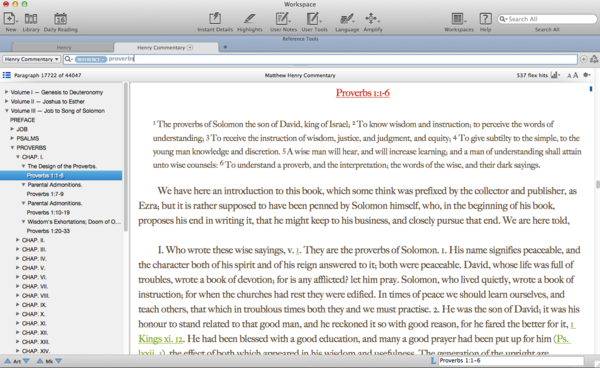The width and height of the screenshot is (600, 368).
Task: Collapse the PROVERBS tree node
Action: point(12,147)
